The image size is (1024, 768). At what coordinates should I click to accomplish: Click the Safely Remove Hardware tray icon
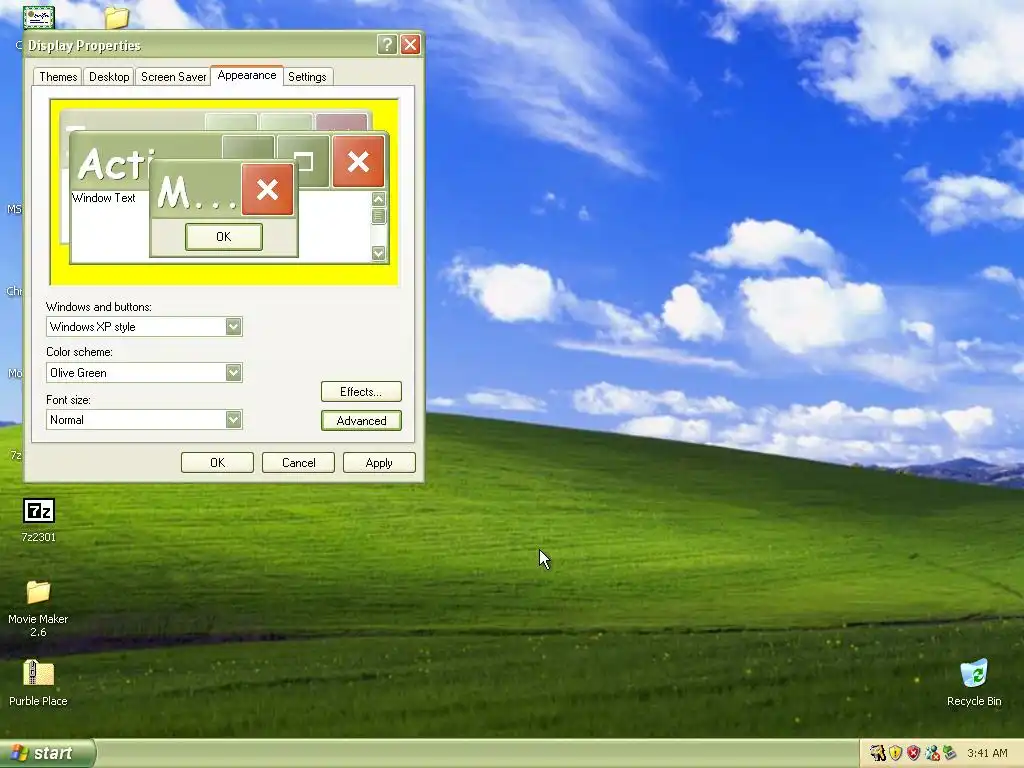coord(950,753)
